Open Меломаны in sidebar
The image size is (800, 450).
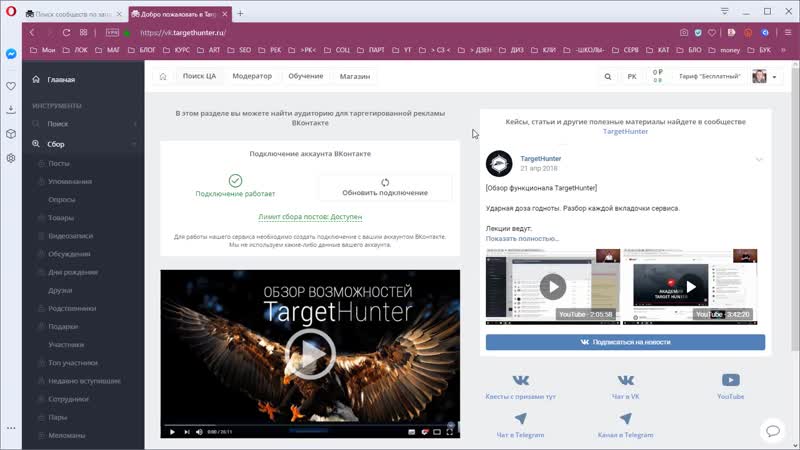coord(66,436)
